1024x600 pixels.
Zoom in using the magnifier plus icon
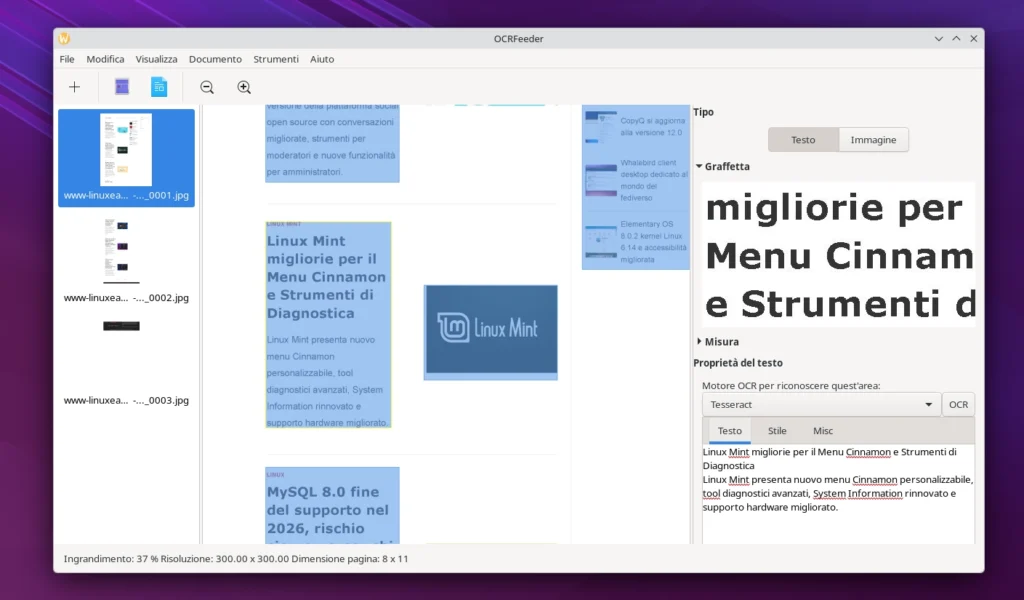pos(244,87)
